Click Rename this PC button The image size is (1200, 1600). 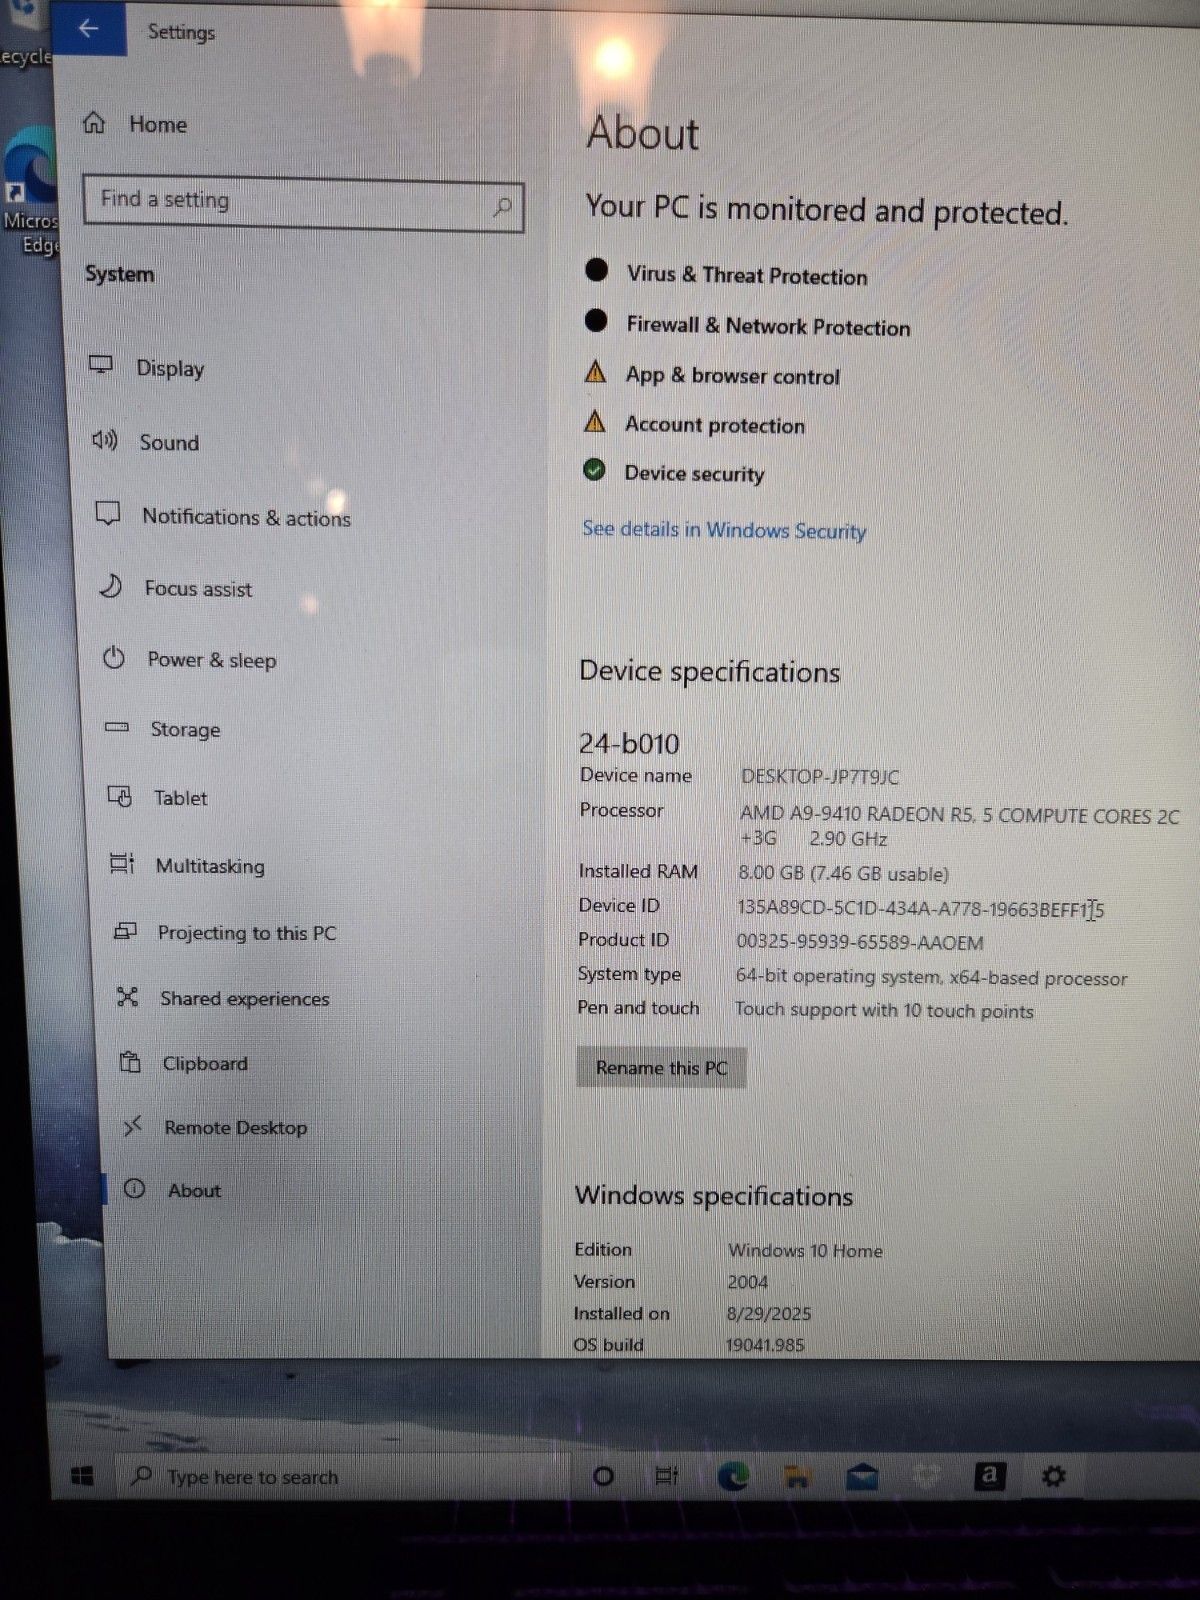click(x=661, y=1067)
